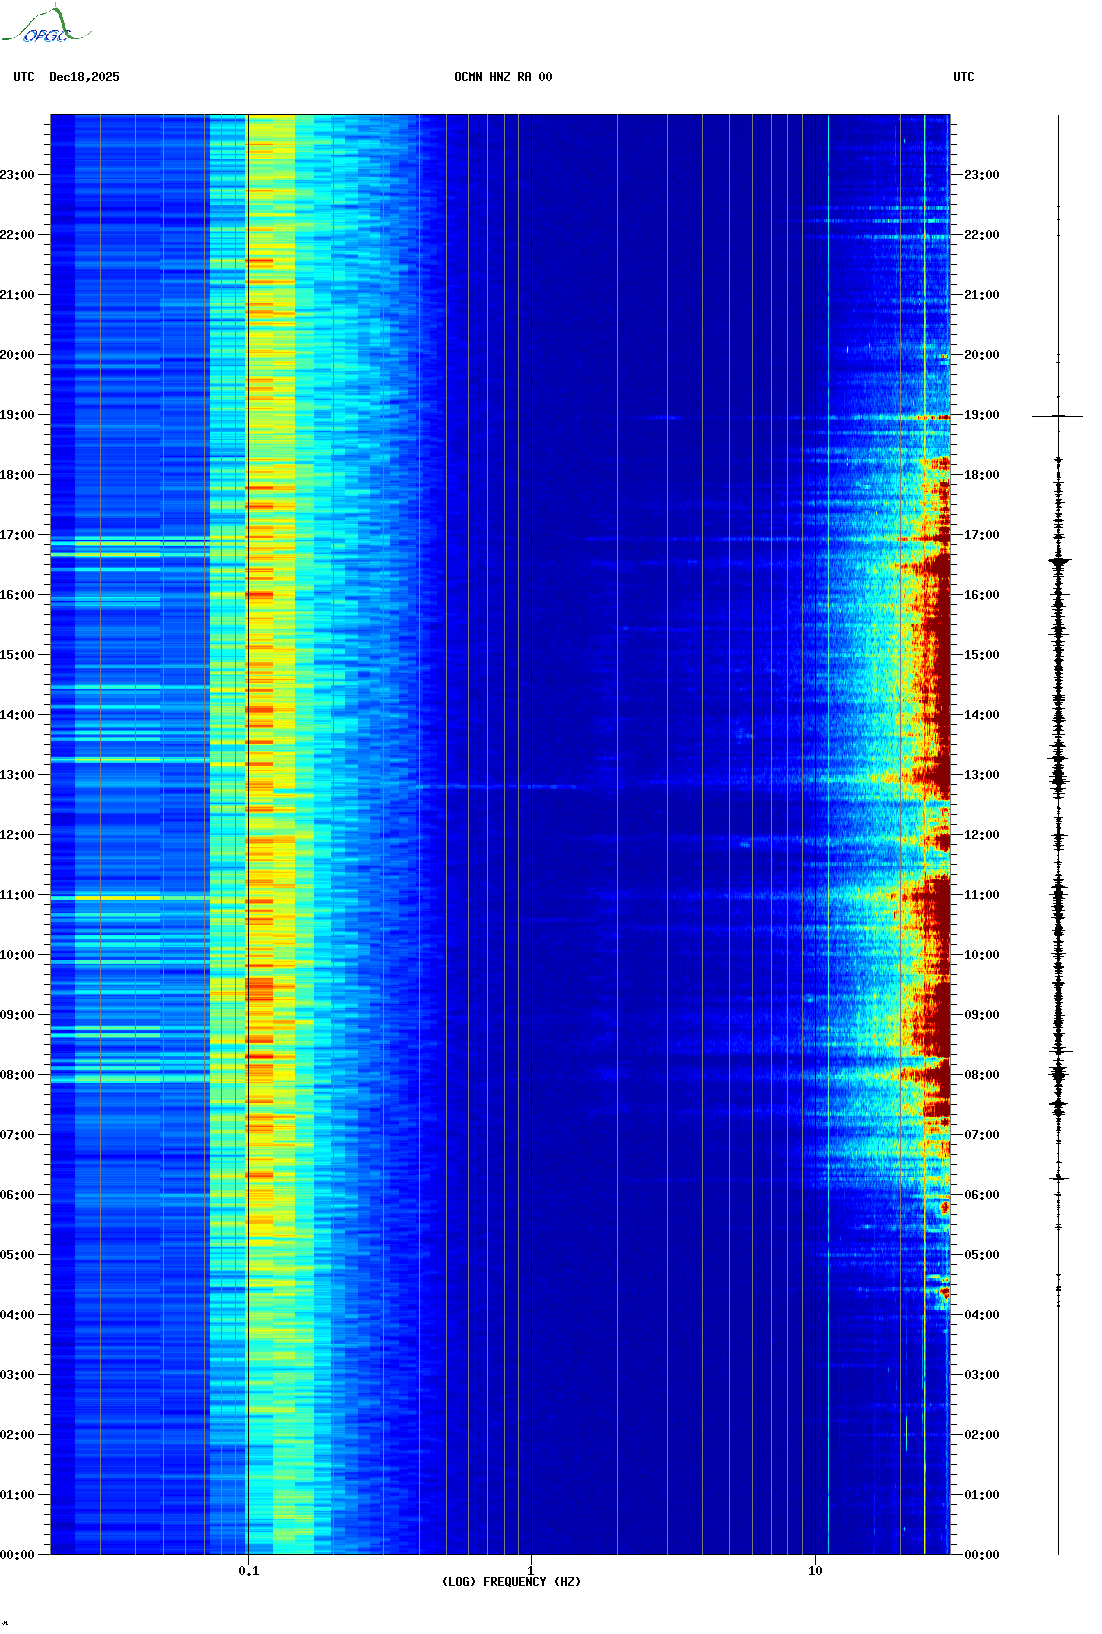This screenshot has height=1634, width=1102.
Task: Select the 16:00 marker on right time axis
Action: [x=981, y=595]
